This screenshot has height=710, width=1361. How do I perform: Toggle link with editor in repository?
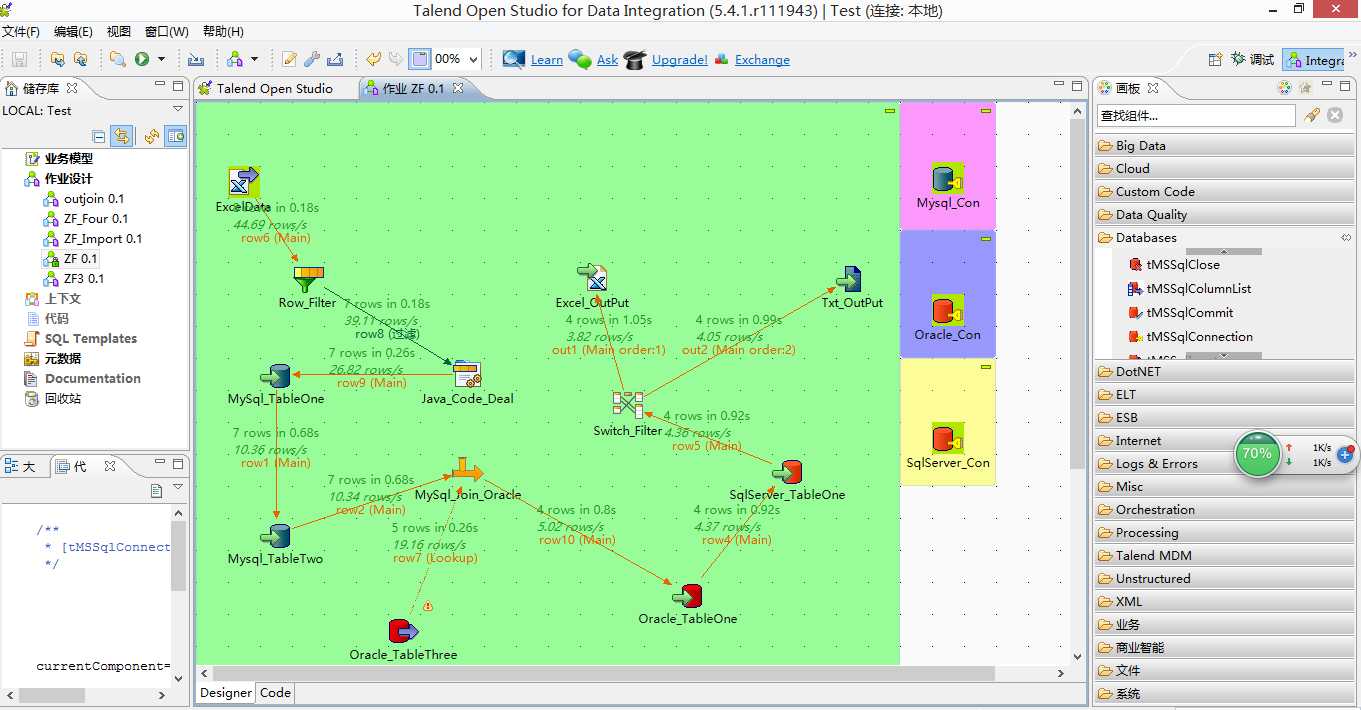click(122, 136)
